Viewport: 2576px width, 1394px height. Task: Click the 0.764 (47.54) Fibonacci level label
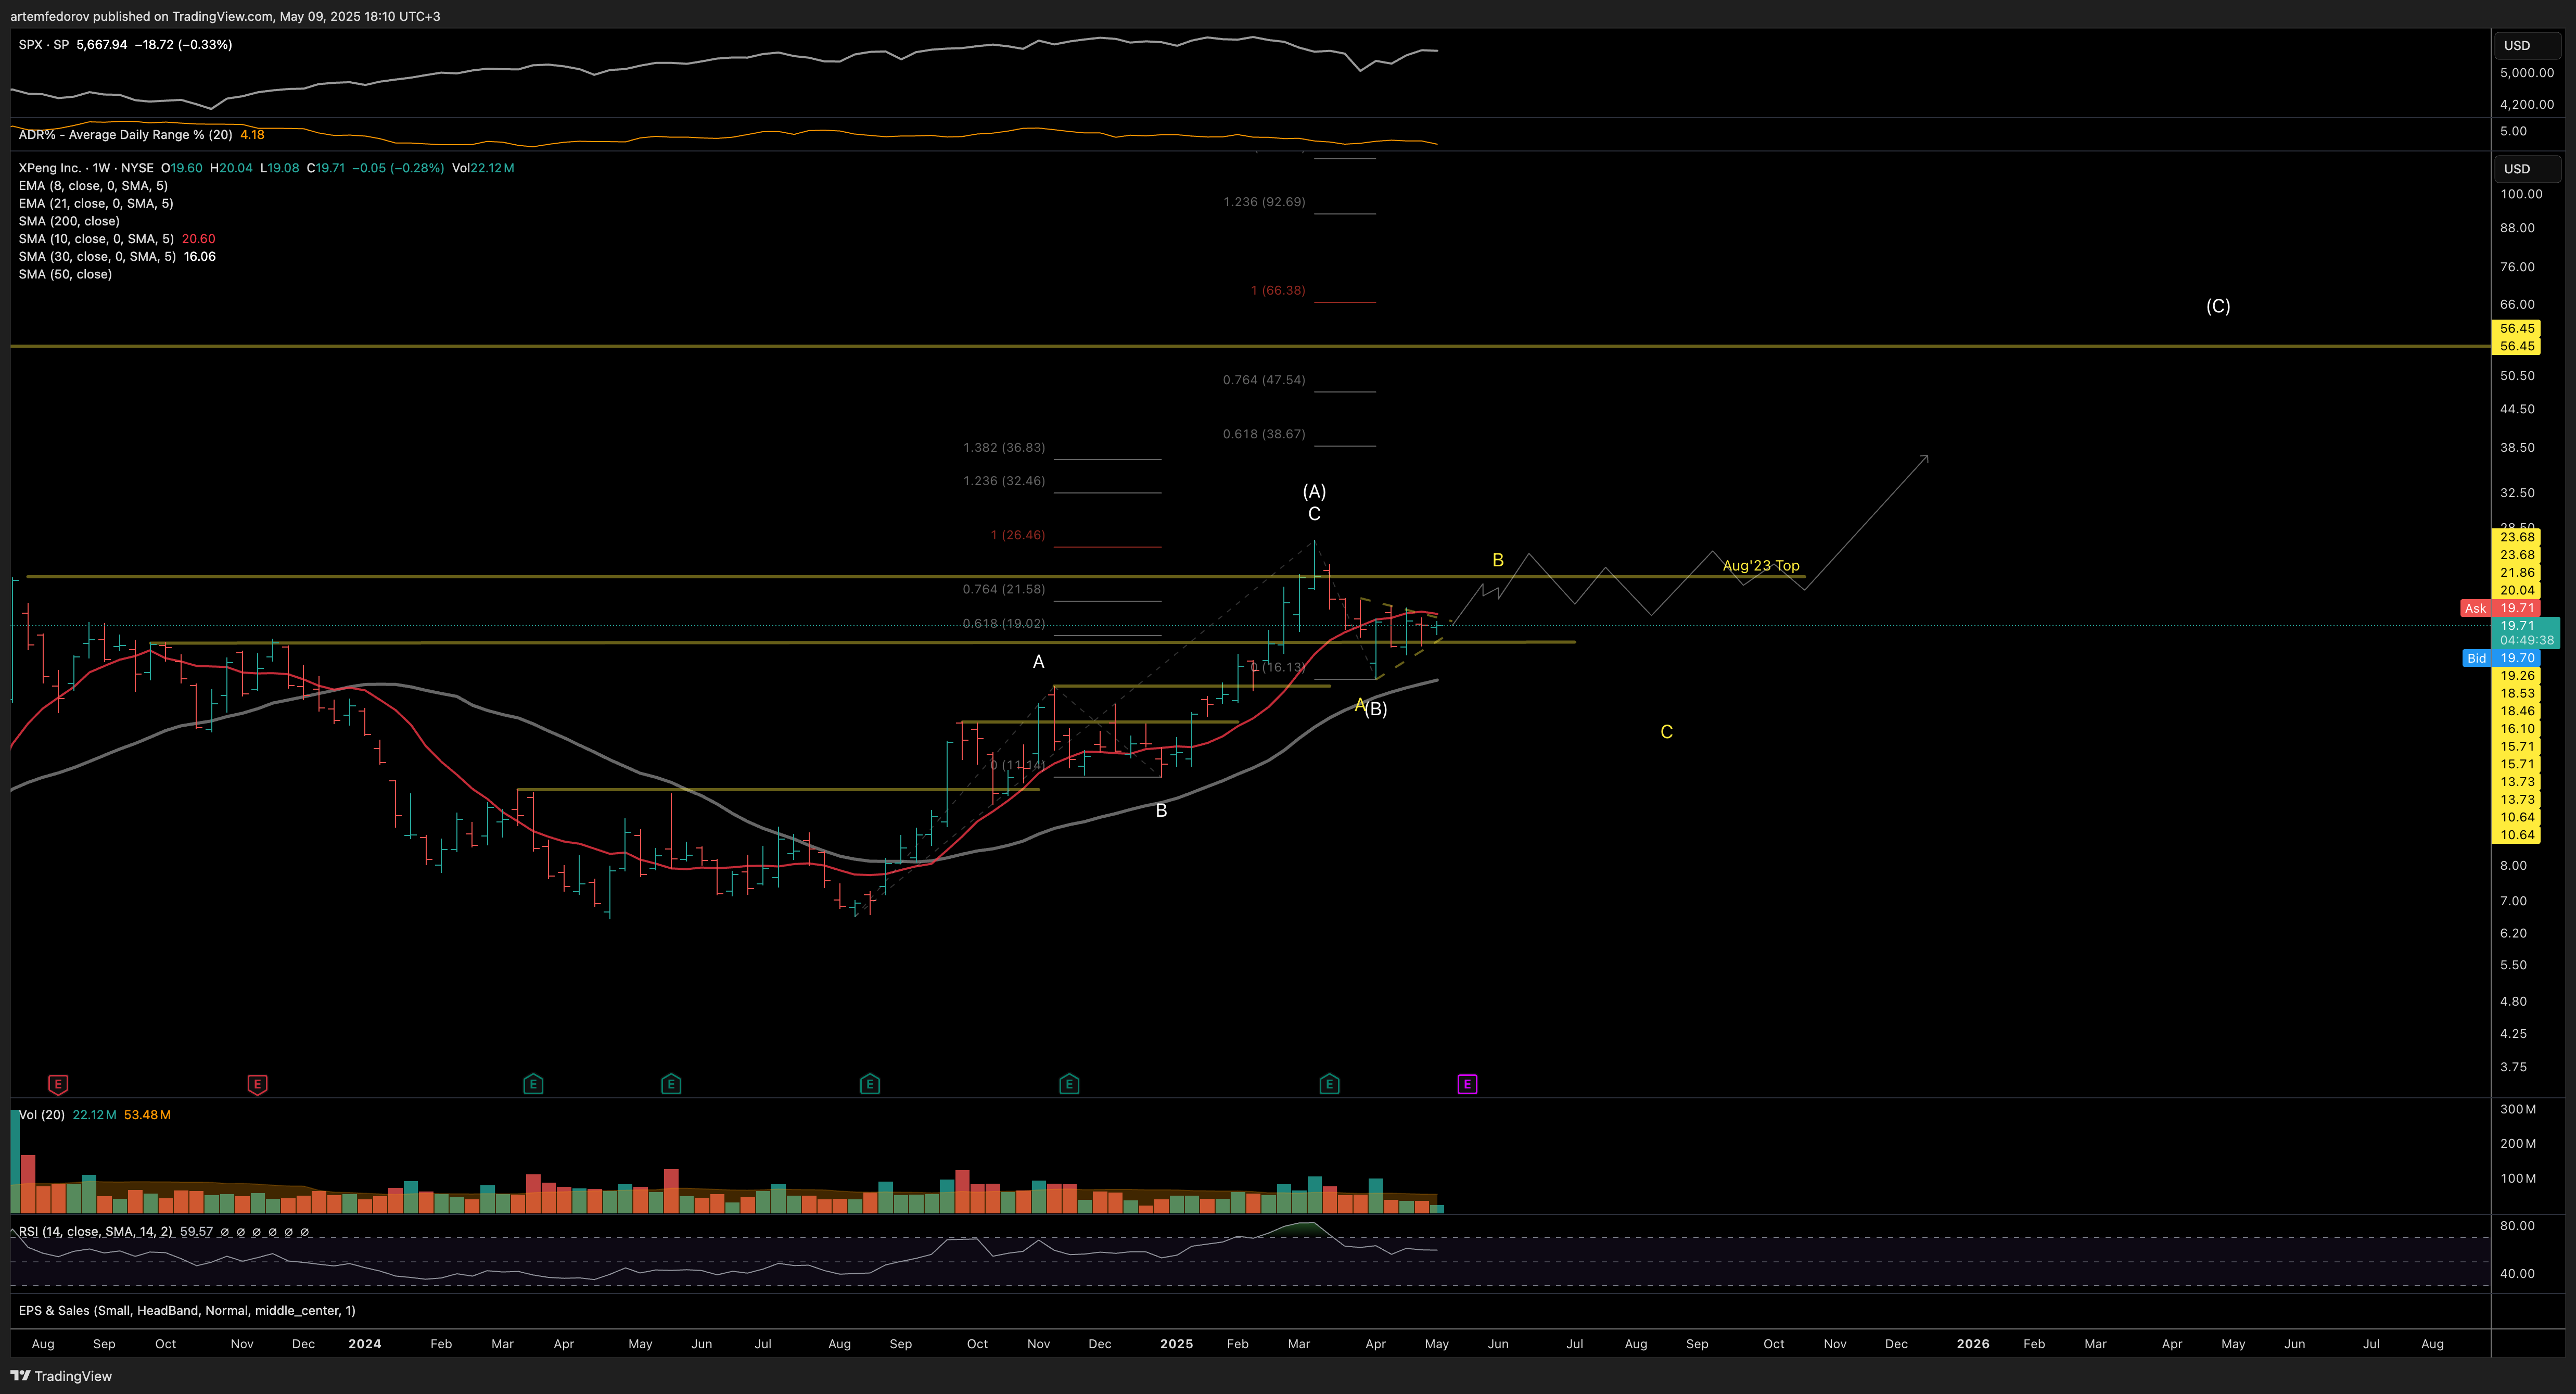(1264, 380)
